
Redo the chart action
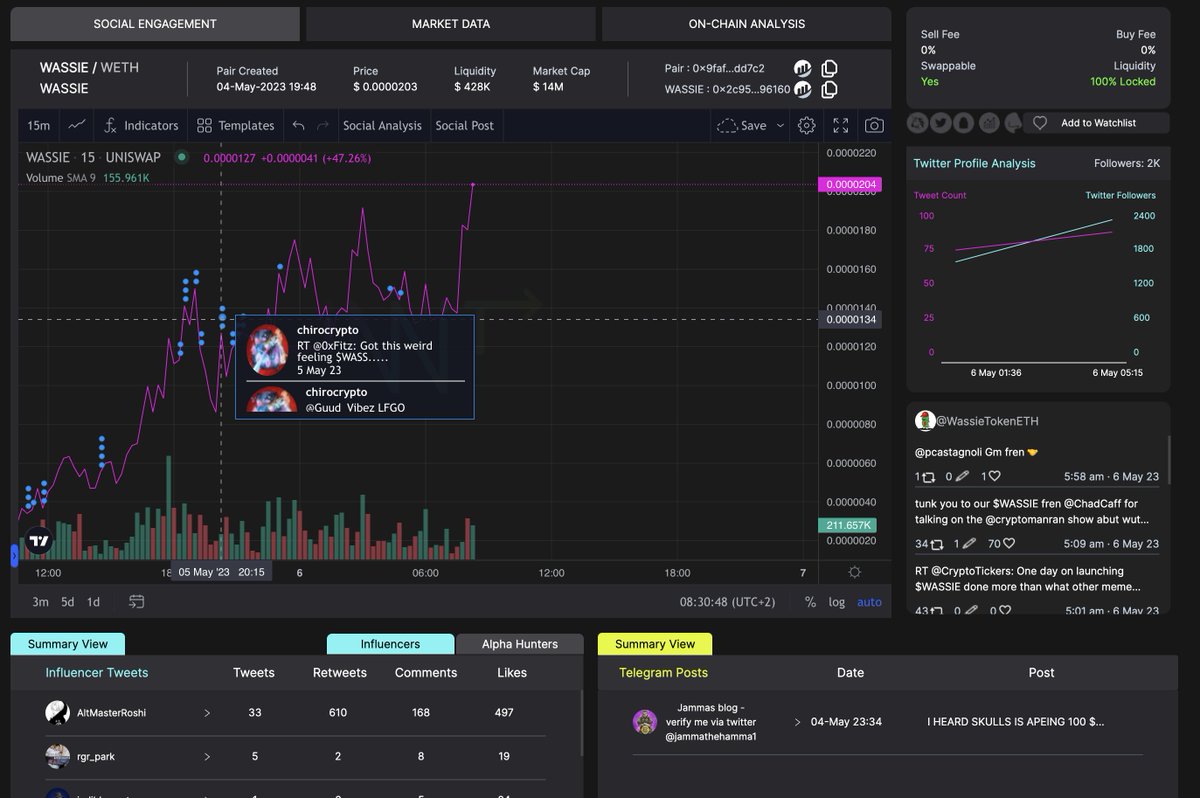tap(322, 125)
